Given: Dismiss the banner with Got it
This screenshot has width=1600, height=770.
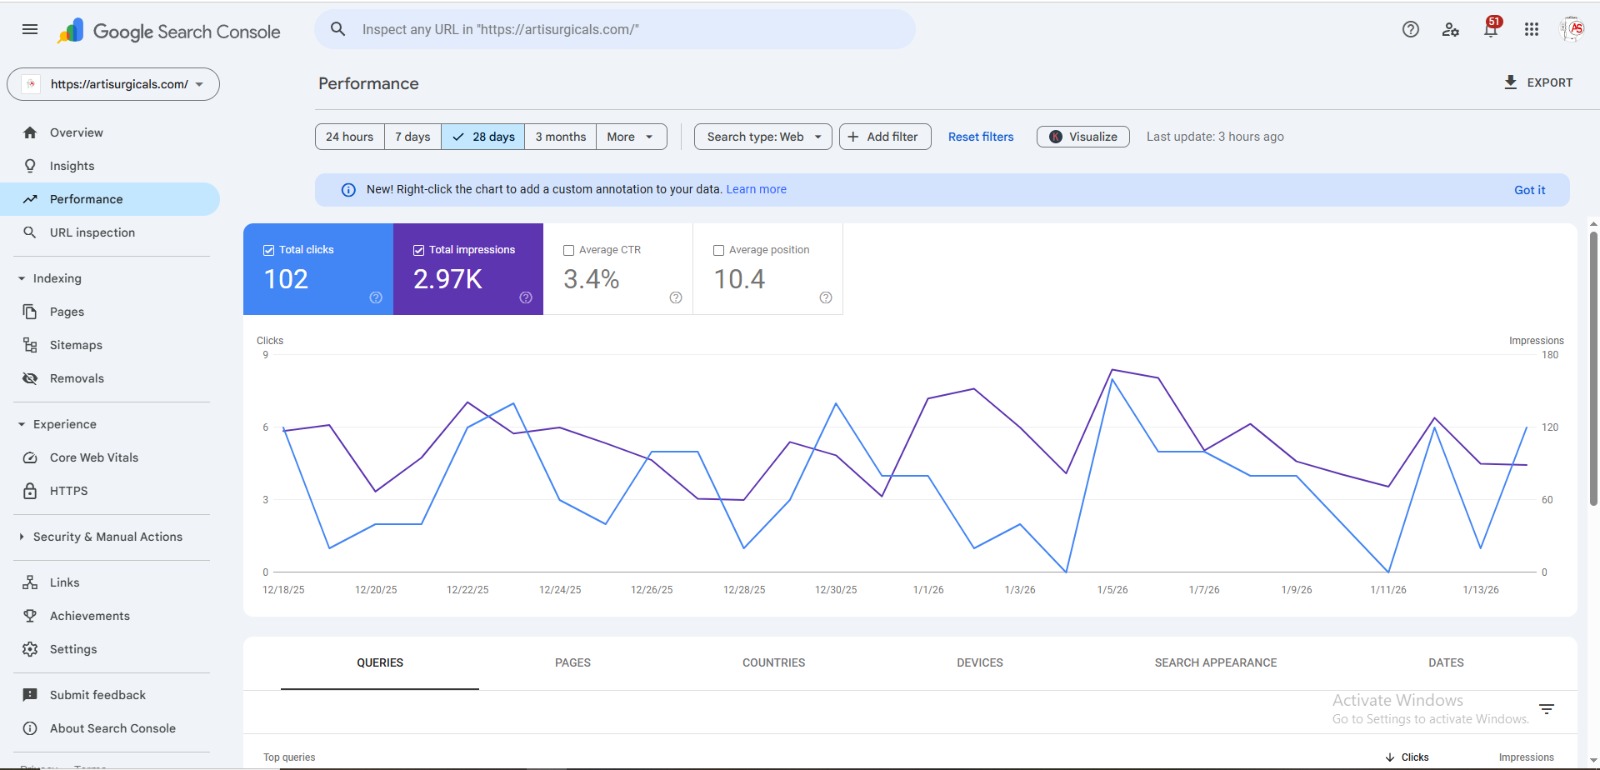Looking at the screenshot, I should pyautogui.click(x=1530, y=190).
